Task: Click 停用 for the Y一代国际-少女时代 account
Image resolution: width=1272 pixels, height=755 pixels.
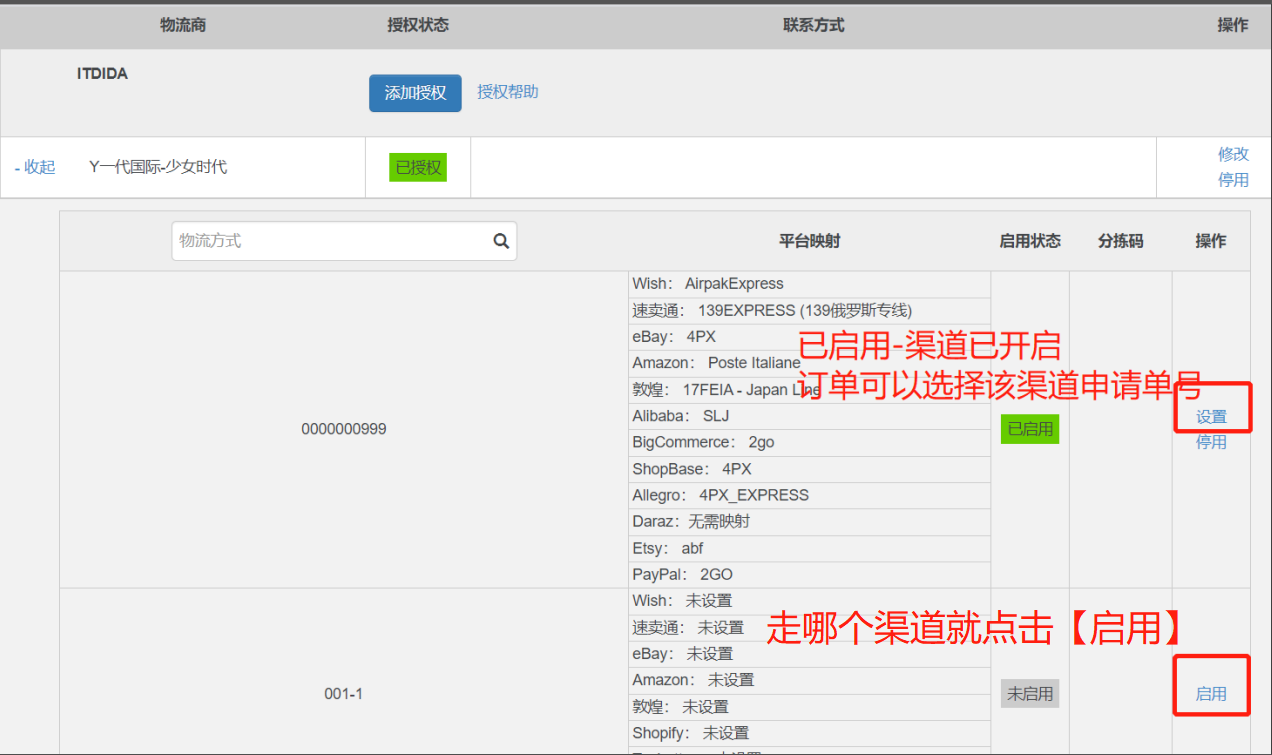Action: pos(1233,180)
